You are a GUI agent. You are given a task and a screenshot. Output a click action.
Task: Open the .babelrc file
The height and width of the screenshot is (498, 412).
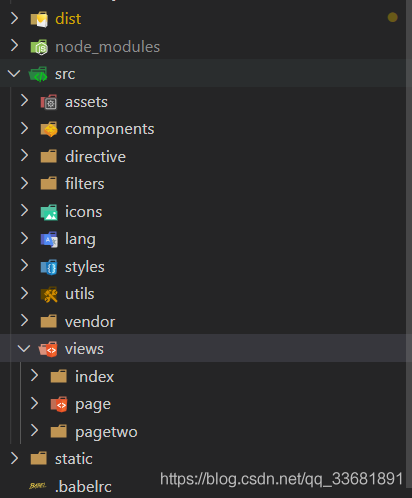click(x=83, y=487)
